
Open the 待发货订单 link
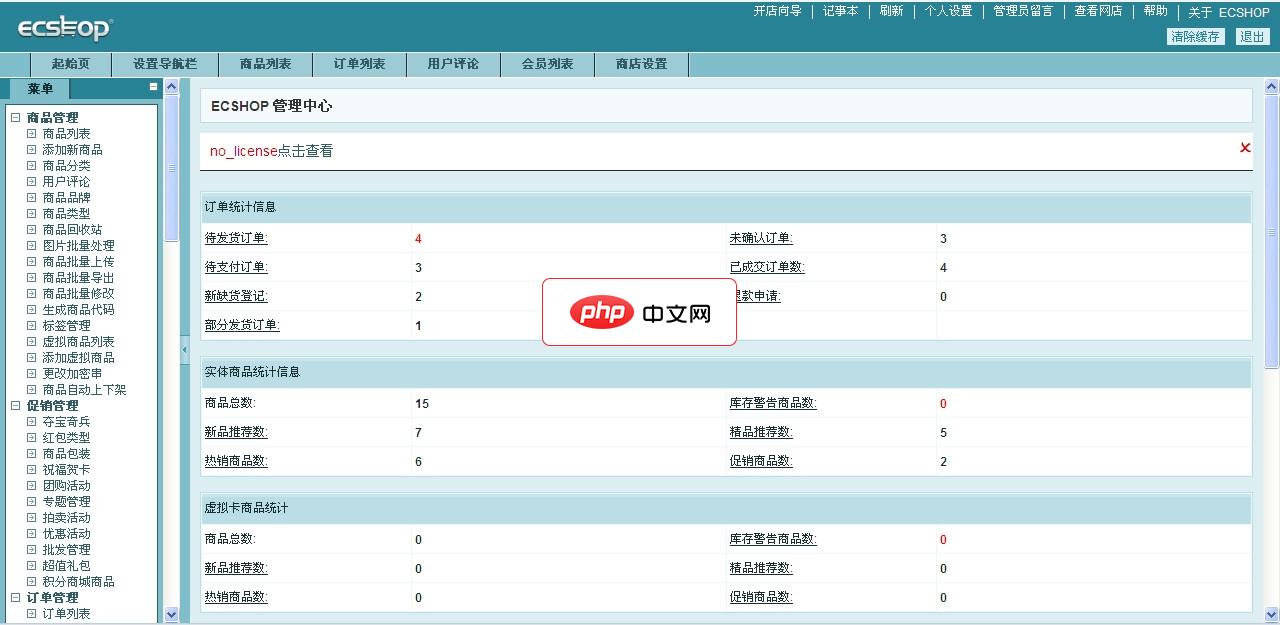click(x=234, y=238)
